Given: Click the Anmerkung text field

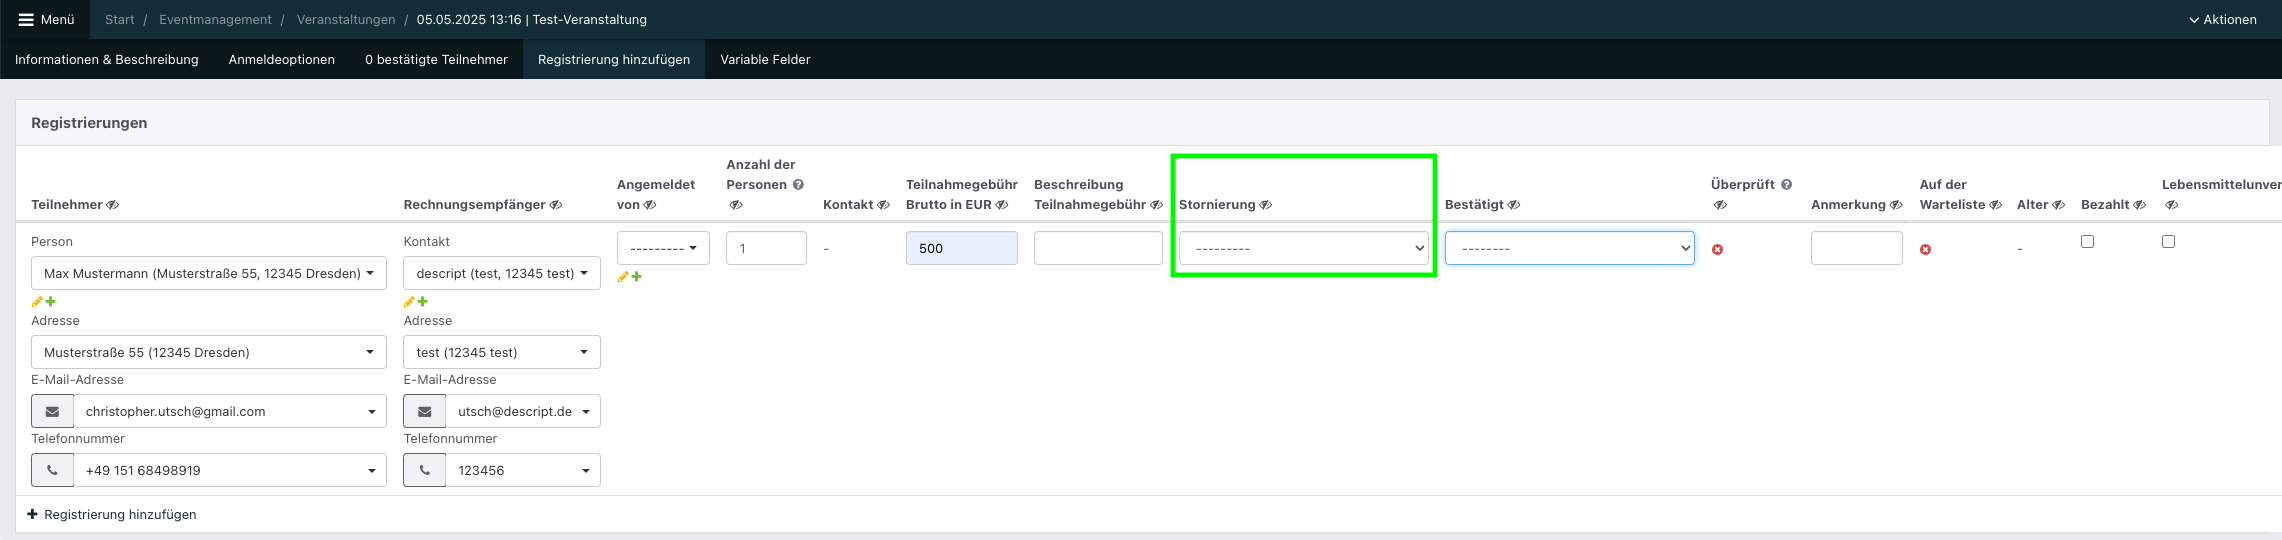Looking at the screenshot, I should [x=1856, y=248].
